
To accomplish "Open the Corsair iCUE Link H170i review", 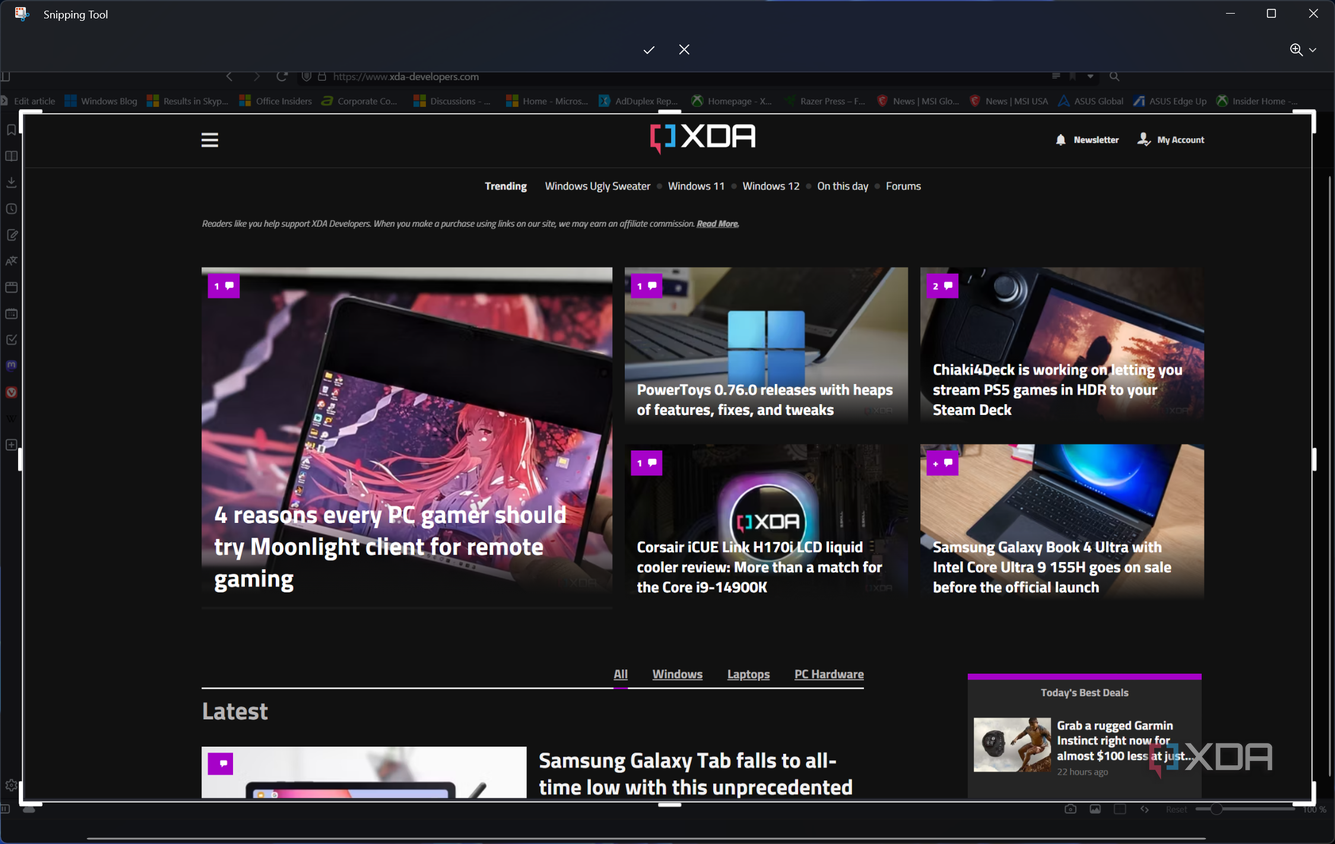I will point(760,567).
